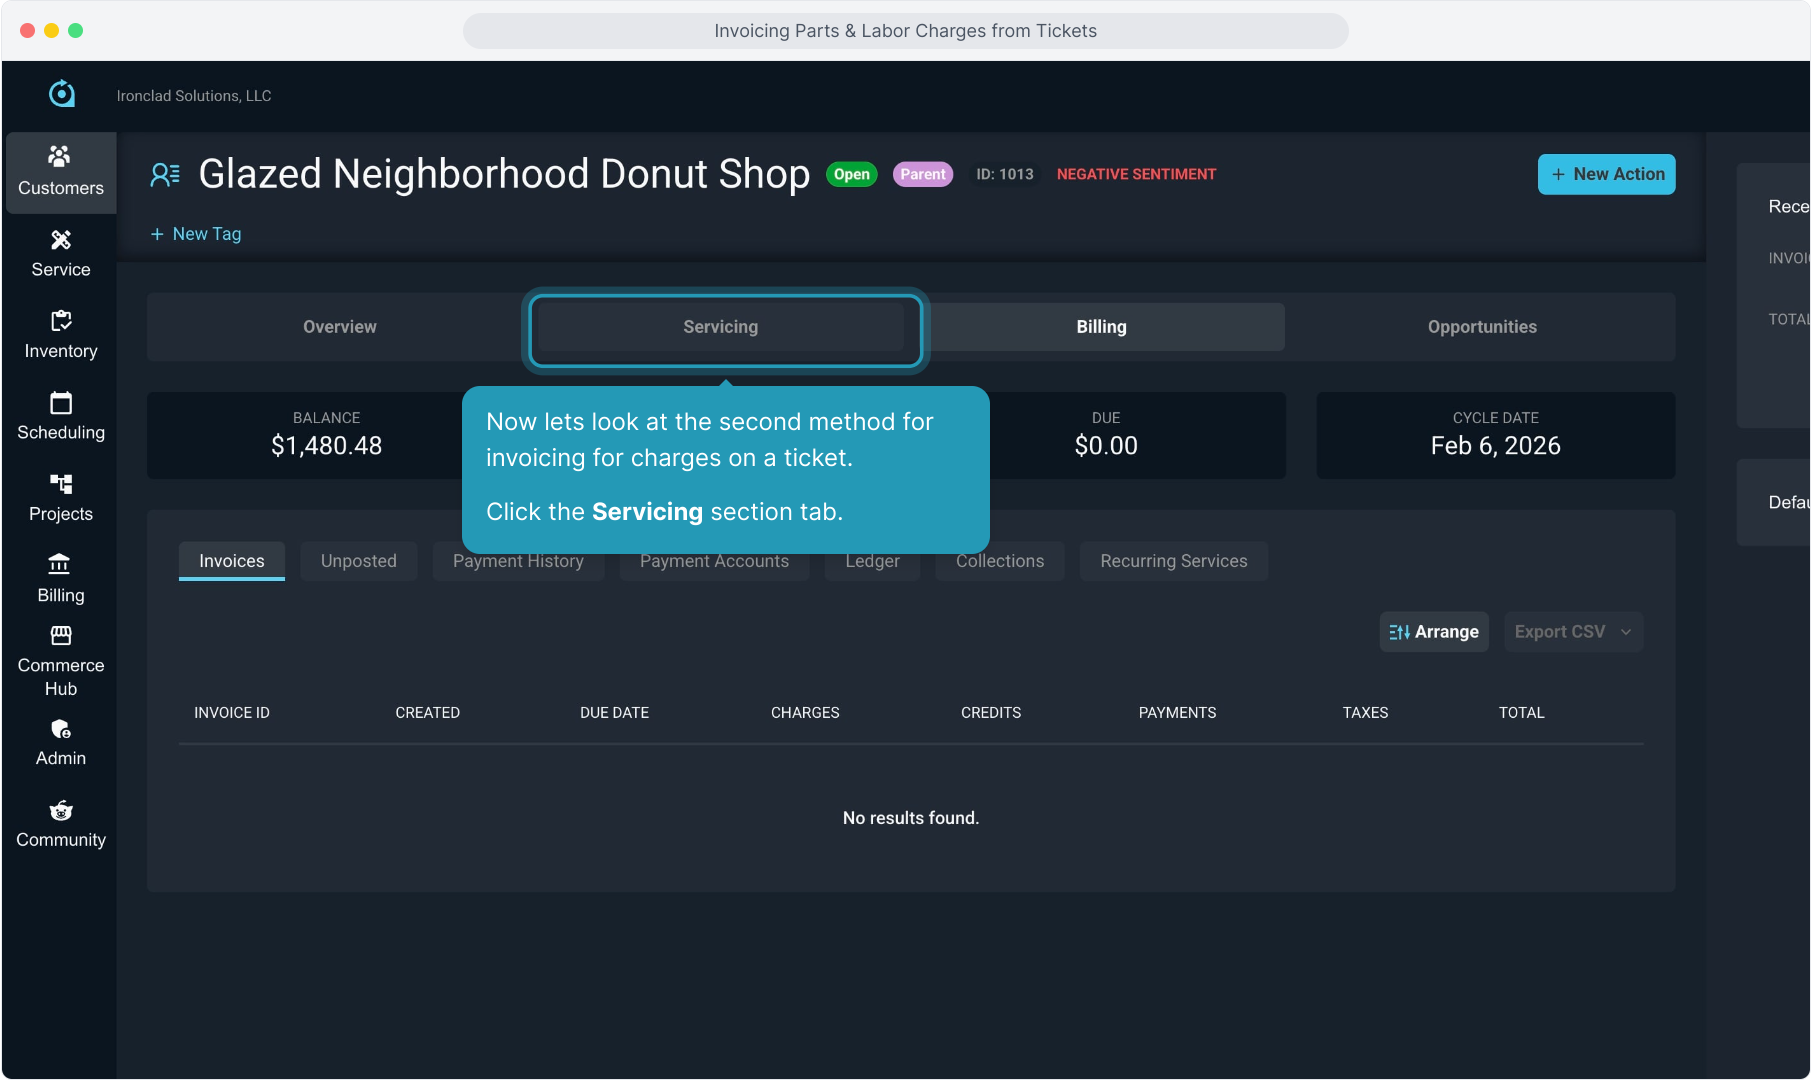Open the Recurring Services tab

coord(1173,561)
